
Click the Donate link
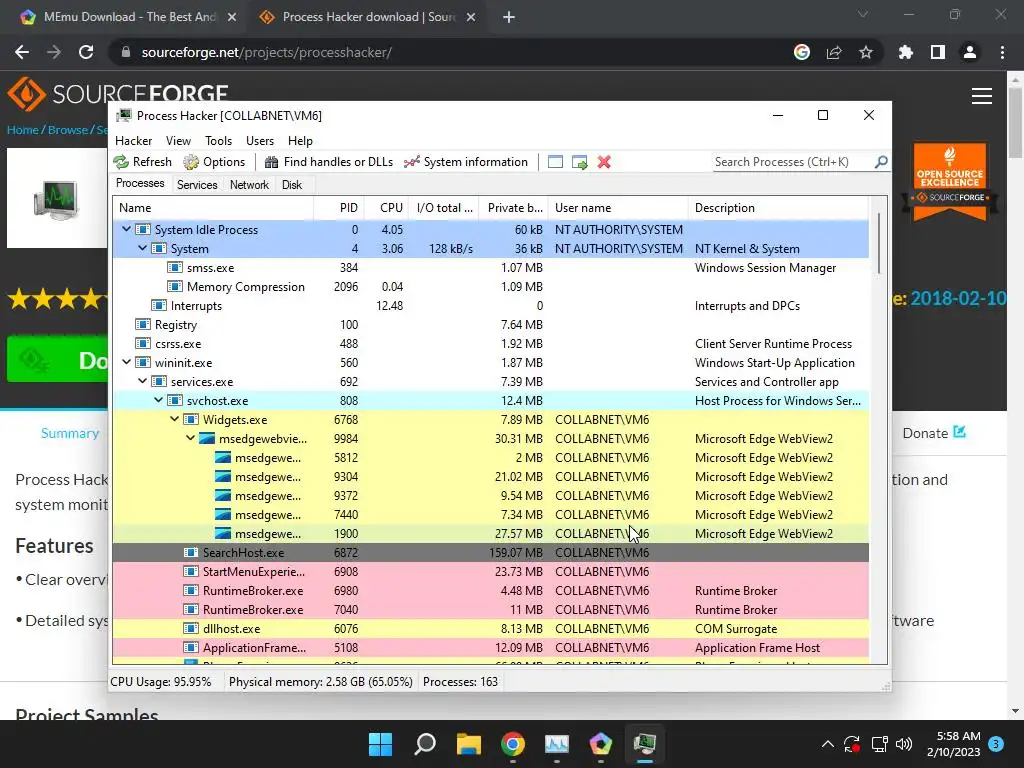tap(934, 433)
